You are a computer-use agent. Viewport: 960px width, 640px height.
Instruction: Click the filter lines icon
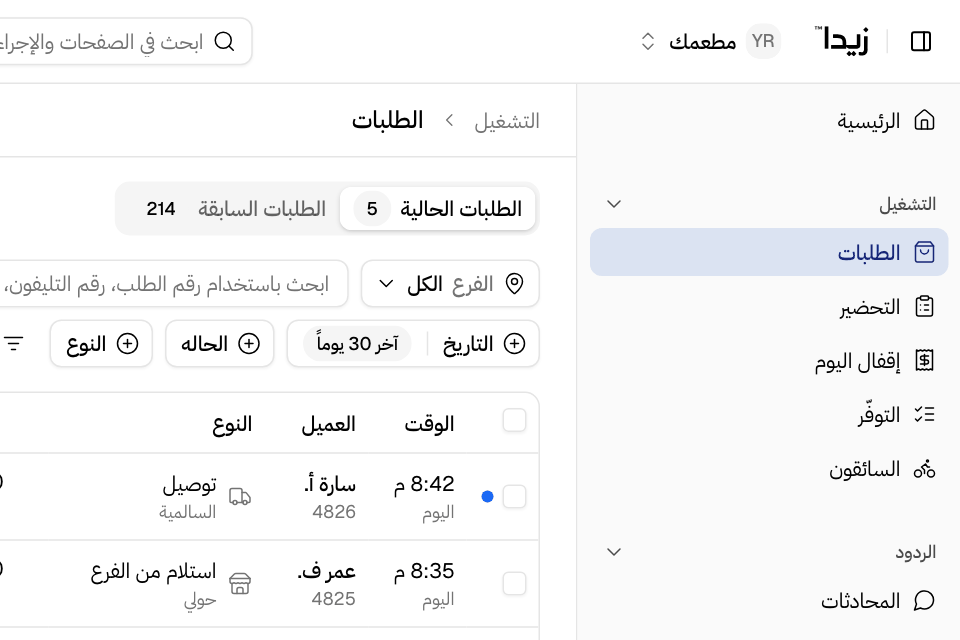click(13, 344)
